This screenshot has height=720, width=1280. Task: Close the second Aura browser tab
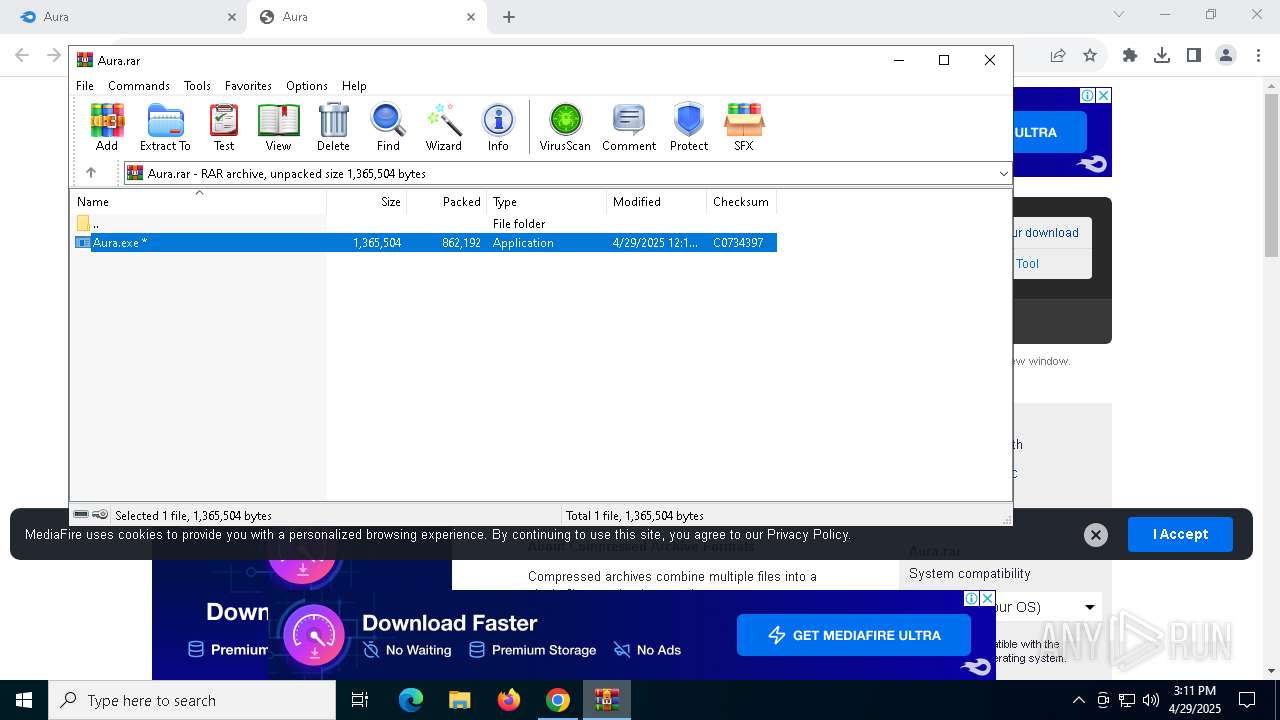(x=471, y=17)
